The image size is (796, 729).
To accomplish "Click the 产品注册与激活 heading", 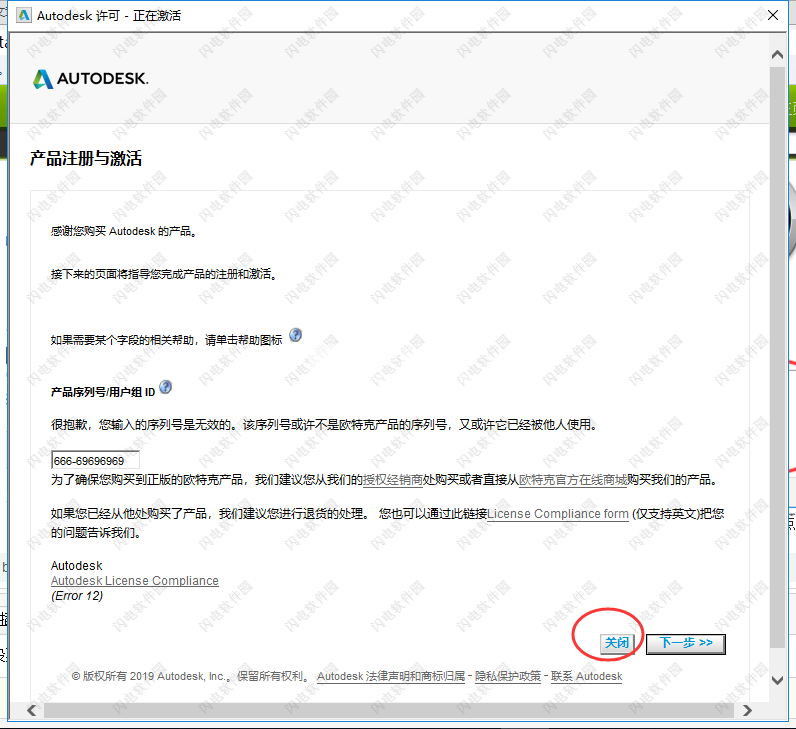I will [86, 158].
